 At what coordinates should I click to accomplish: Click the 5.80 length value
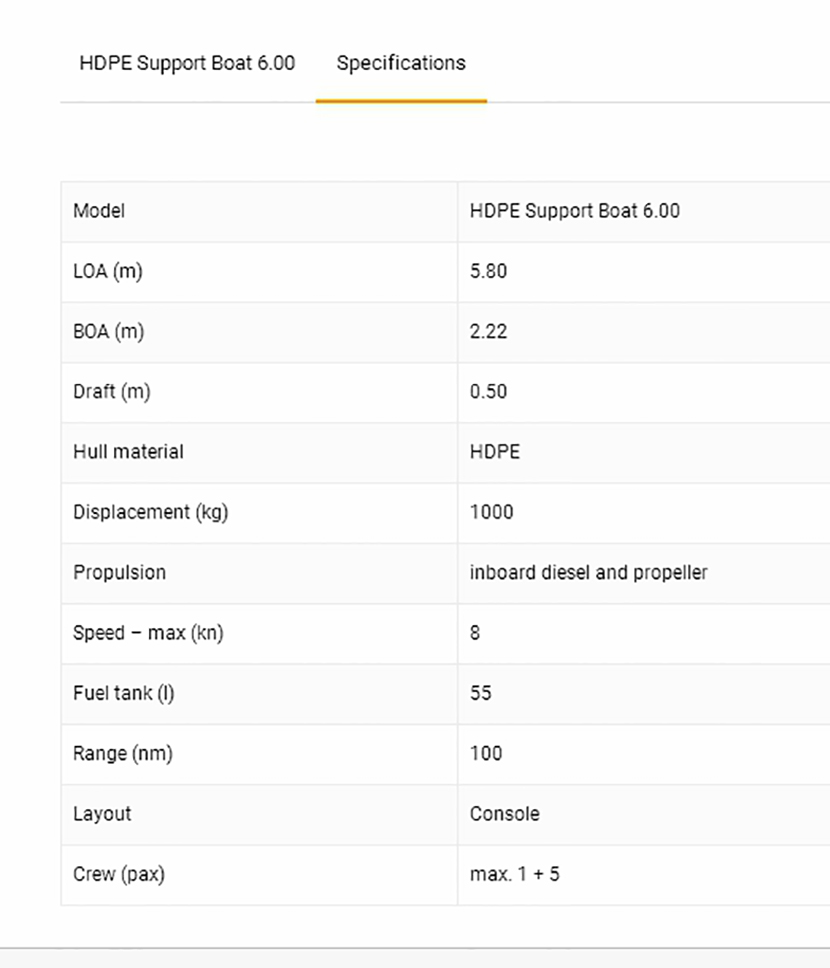point(488,271)
